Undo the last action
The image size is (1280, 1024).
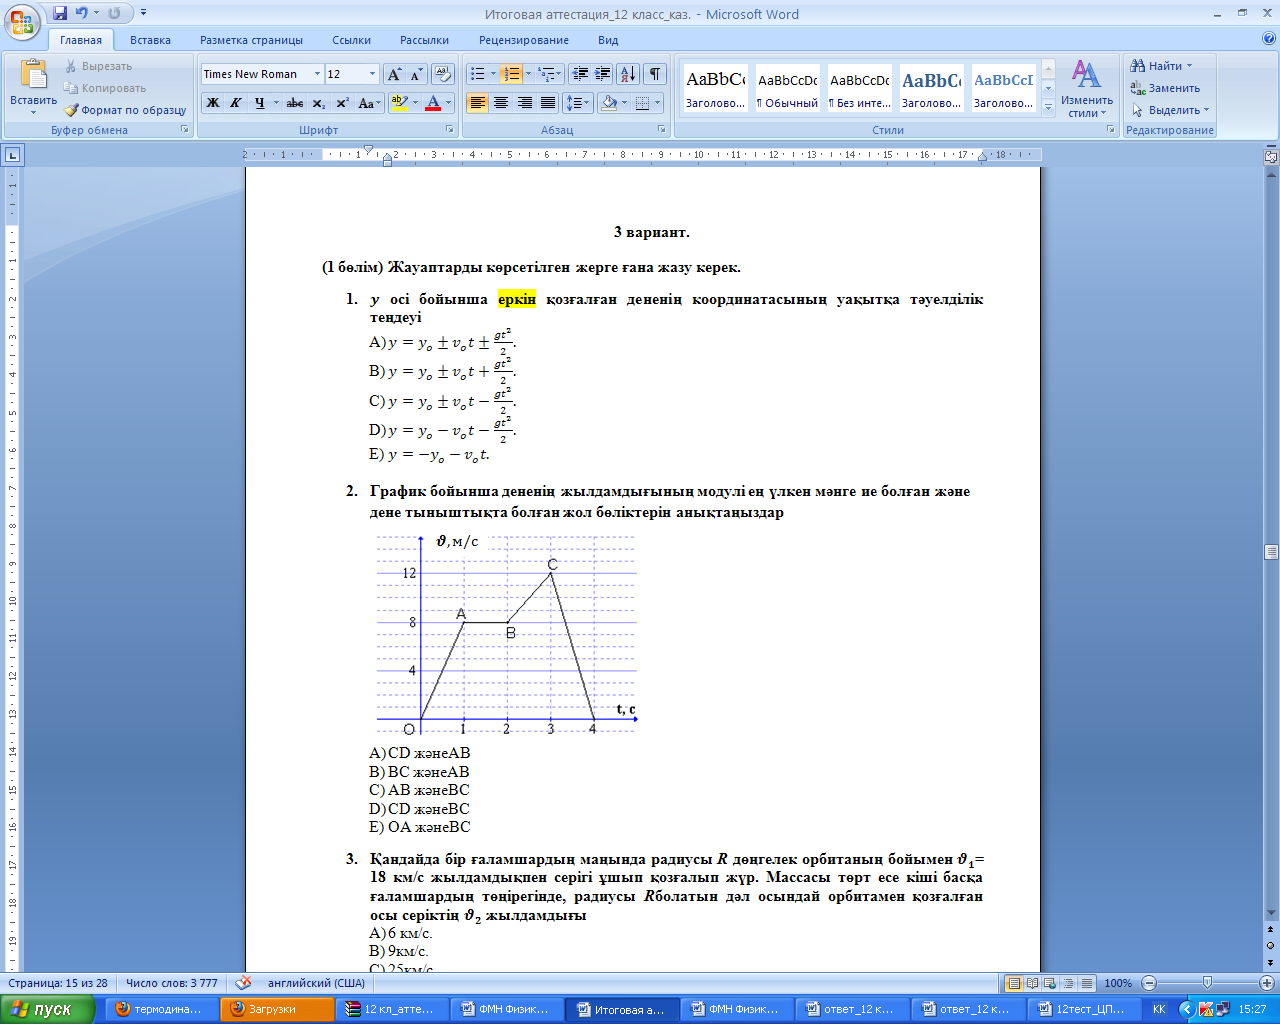tap(82, 14)
